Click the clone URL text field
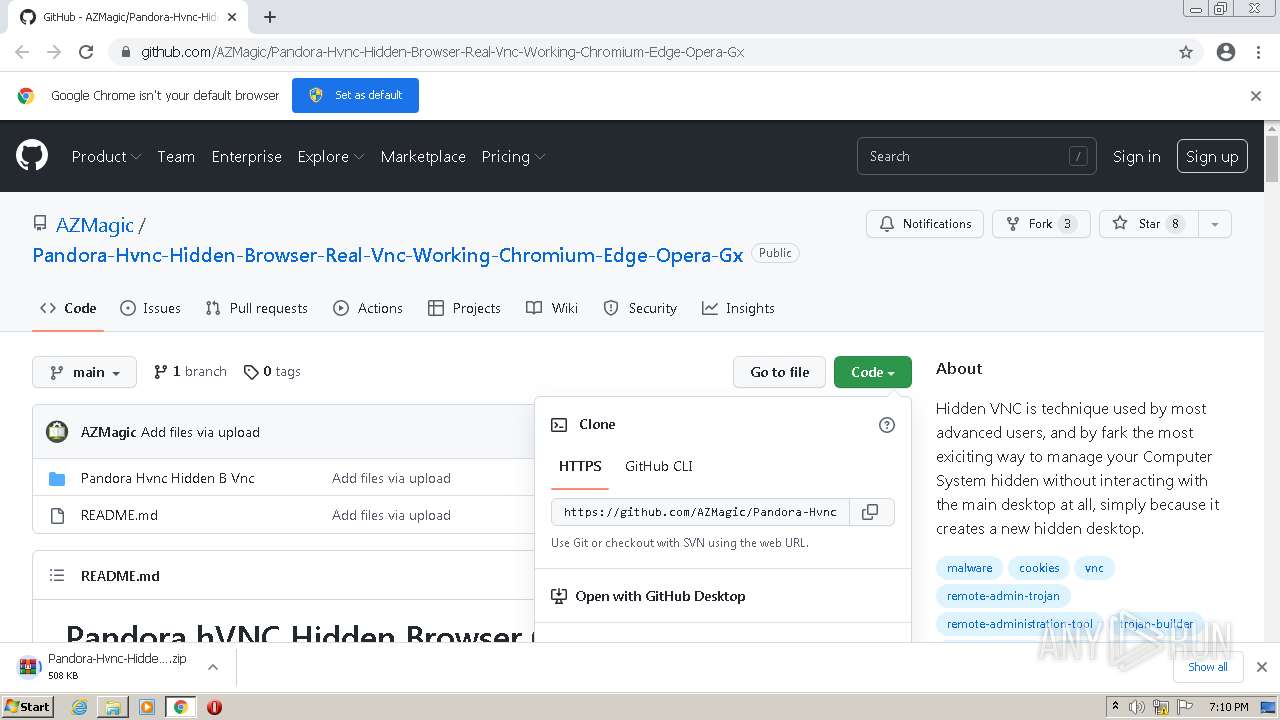Screen dimensions: 1280x720 click(x=700, y=512)
